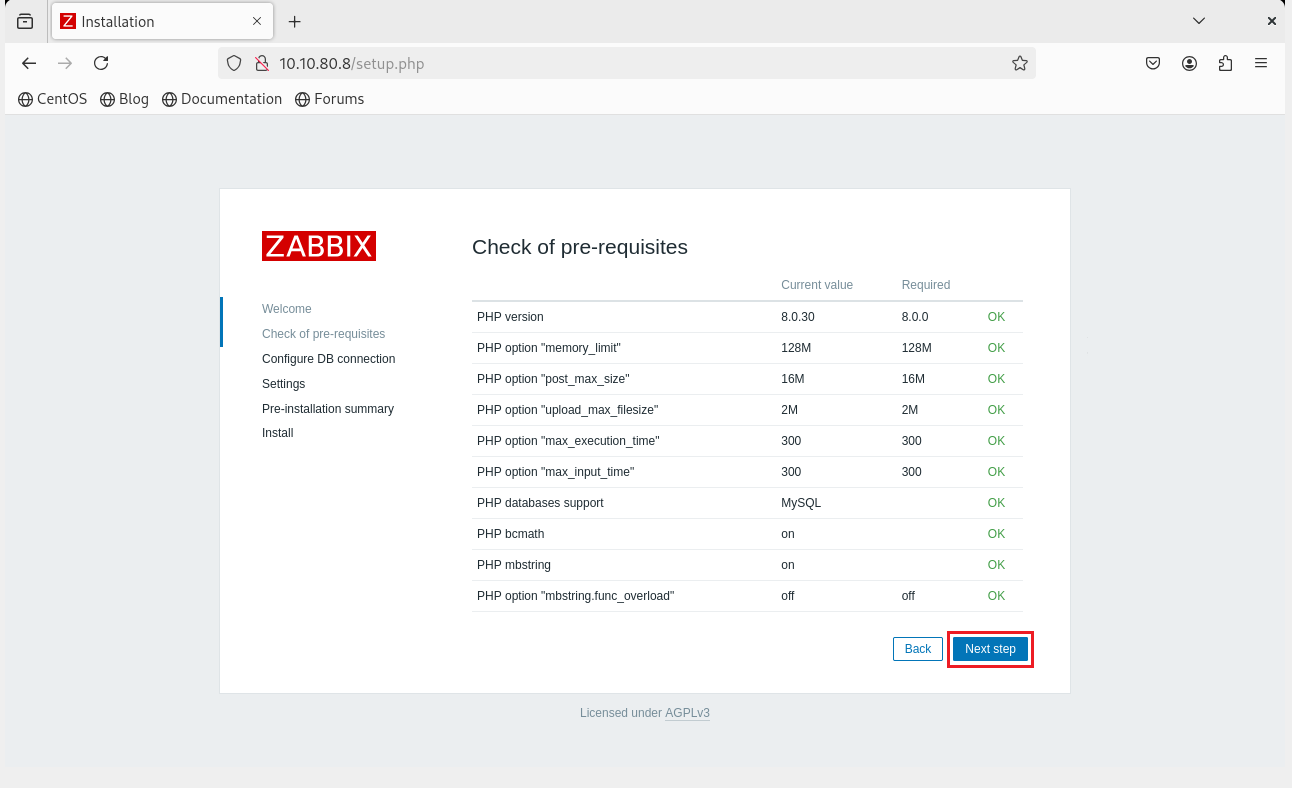Open the Pocket save icon
The width and height of the screenshot is (1292, 788).
click(x=1153, y=63)
